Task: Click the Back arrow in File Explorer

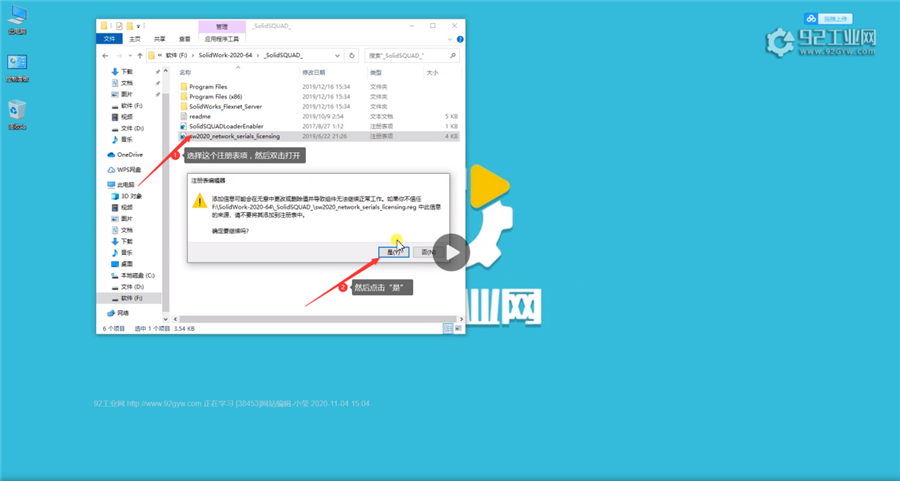Action: (105, 56)
